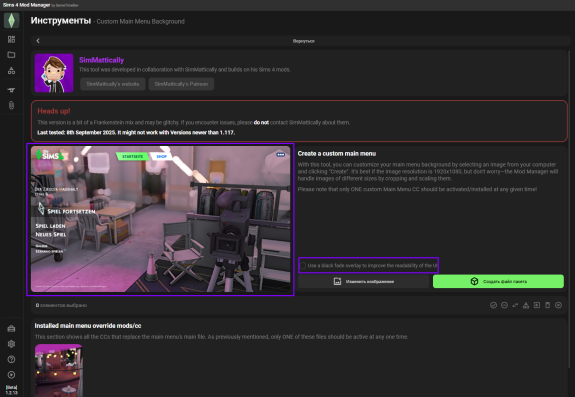Open the help question mark icon
The height and width of the screenshot is (397, 575).
tap(11, 359)
